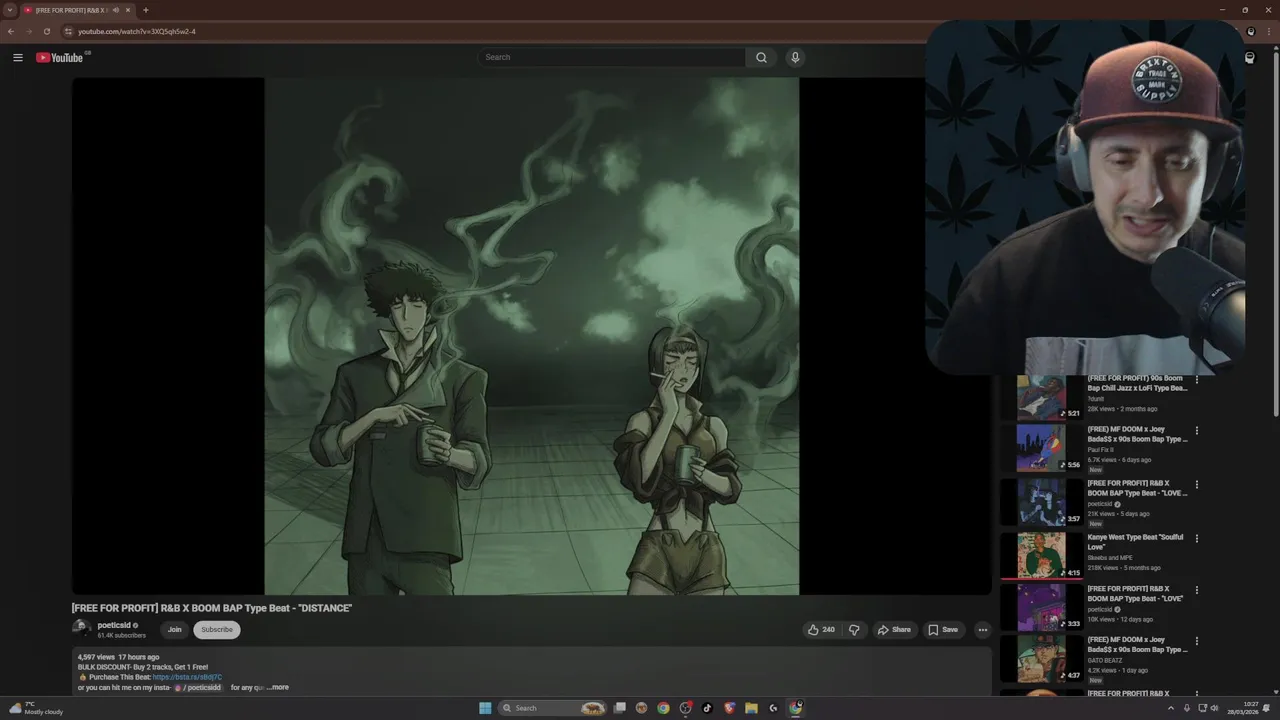Image resolution: width=1280 pixels, height=720 pixels.
Task: Click the page vertical scrollbar
Action: pos(1275,235)
